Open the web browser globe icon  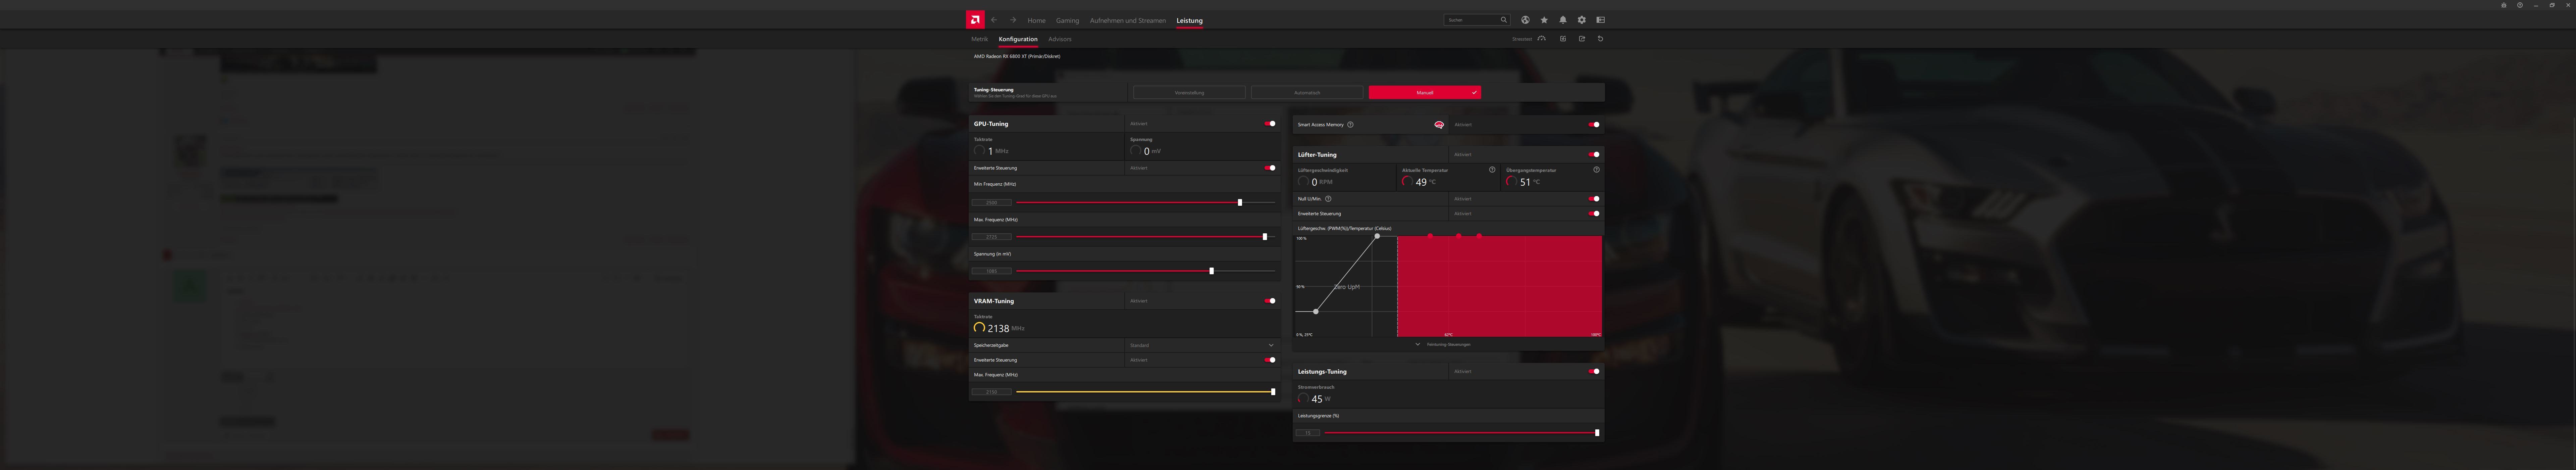[1525, 20]
